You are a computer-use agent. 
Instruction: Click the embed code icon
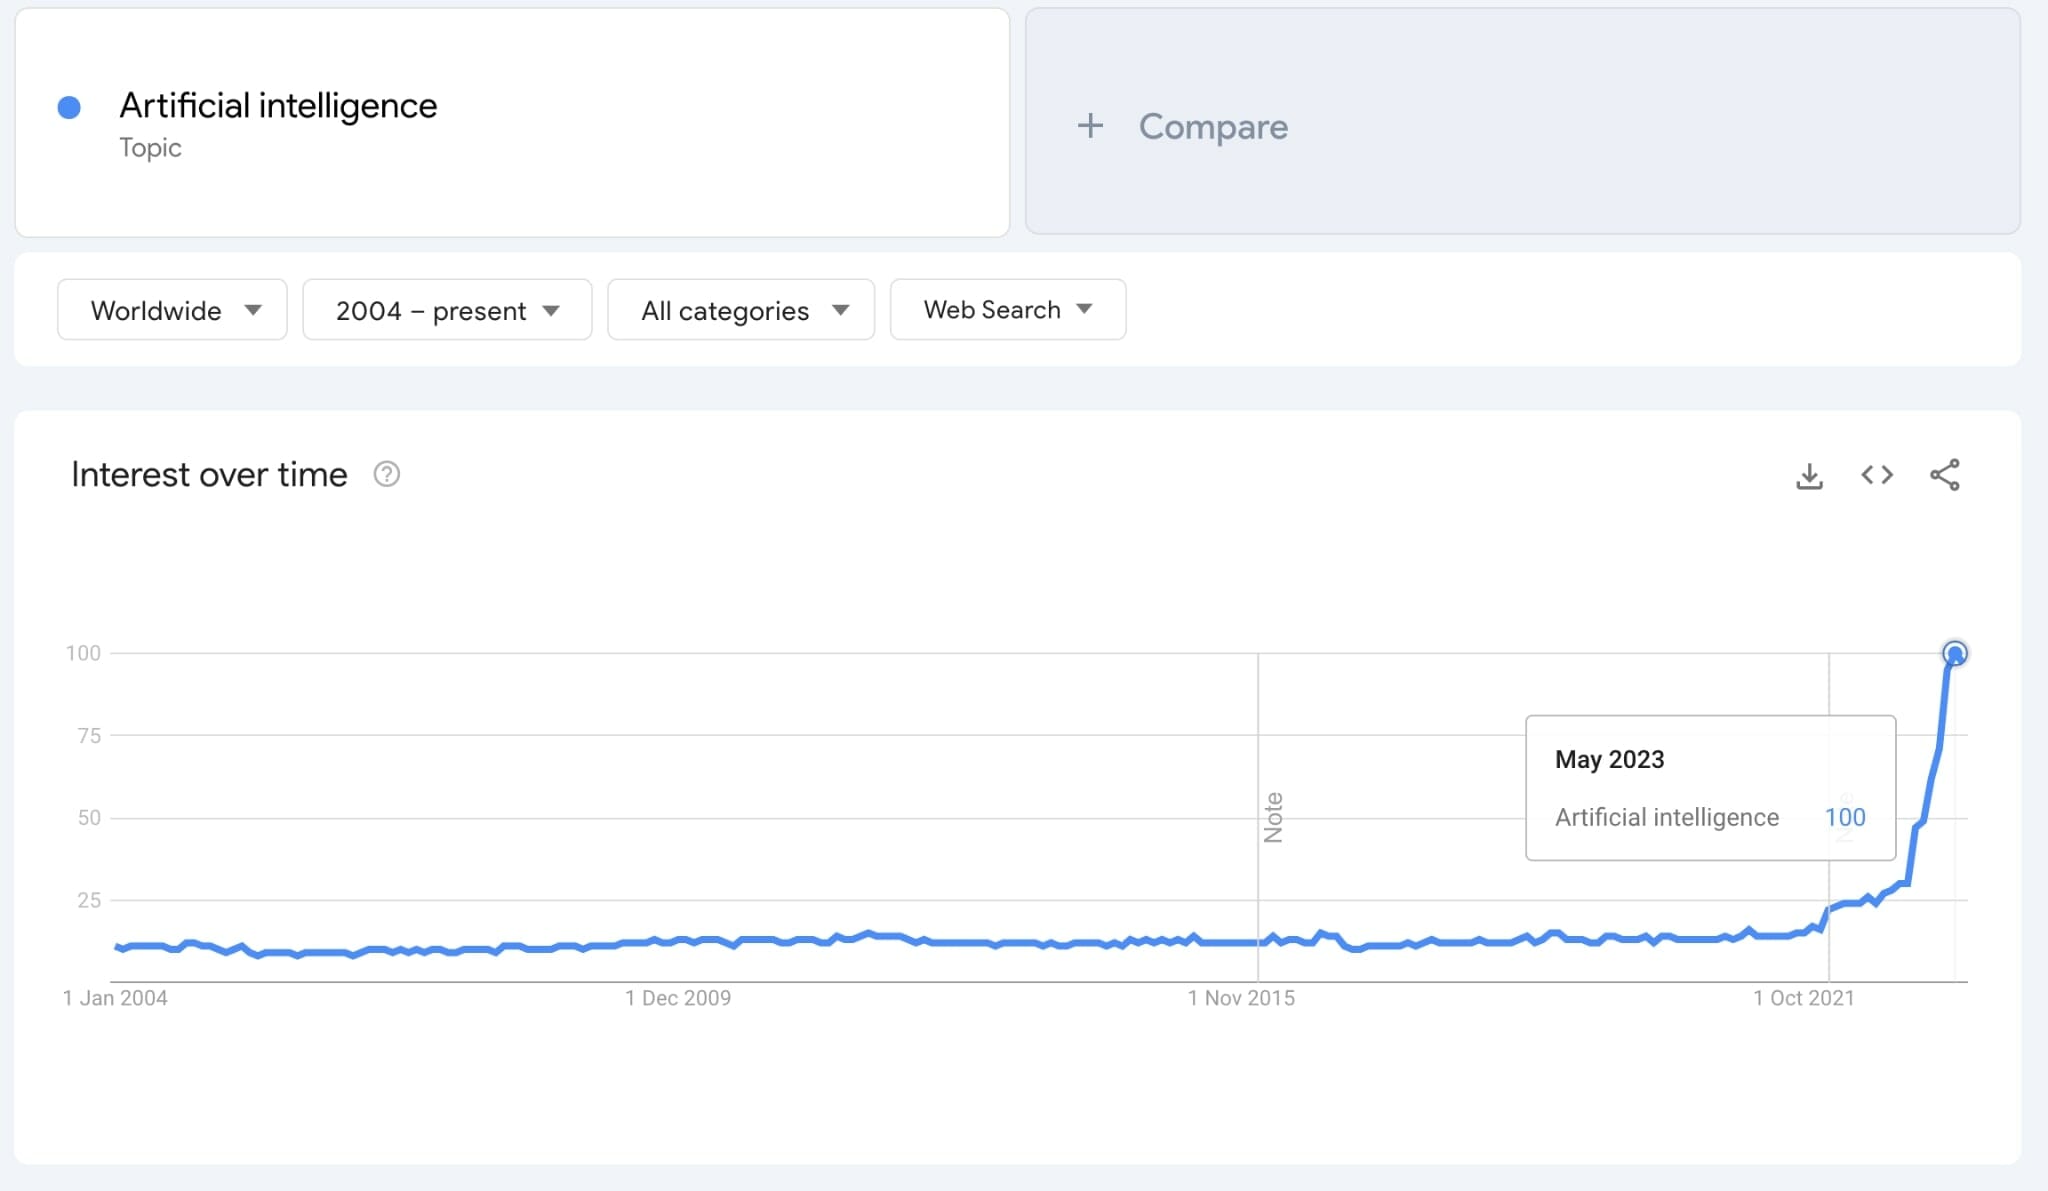pos(1877,475)
